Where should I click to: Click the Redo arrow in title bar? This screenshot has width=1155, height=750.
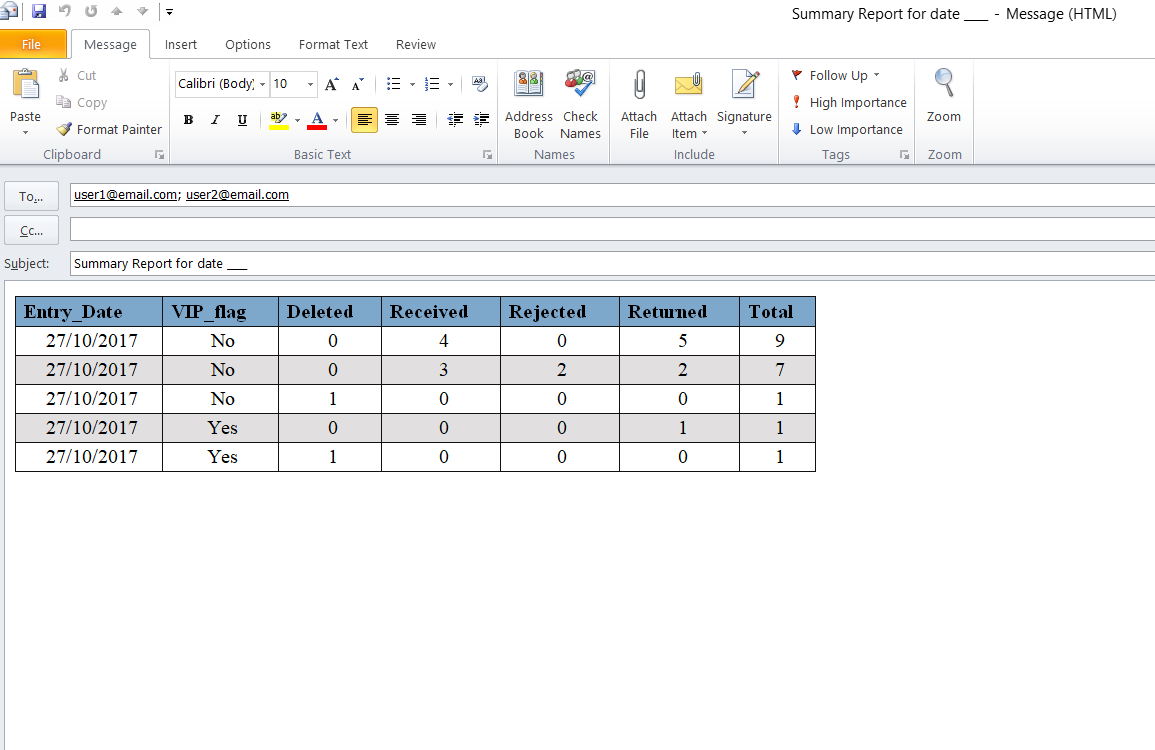pyautogui.click(x=91, y=11)
